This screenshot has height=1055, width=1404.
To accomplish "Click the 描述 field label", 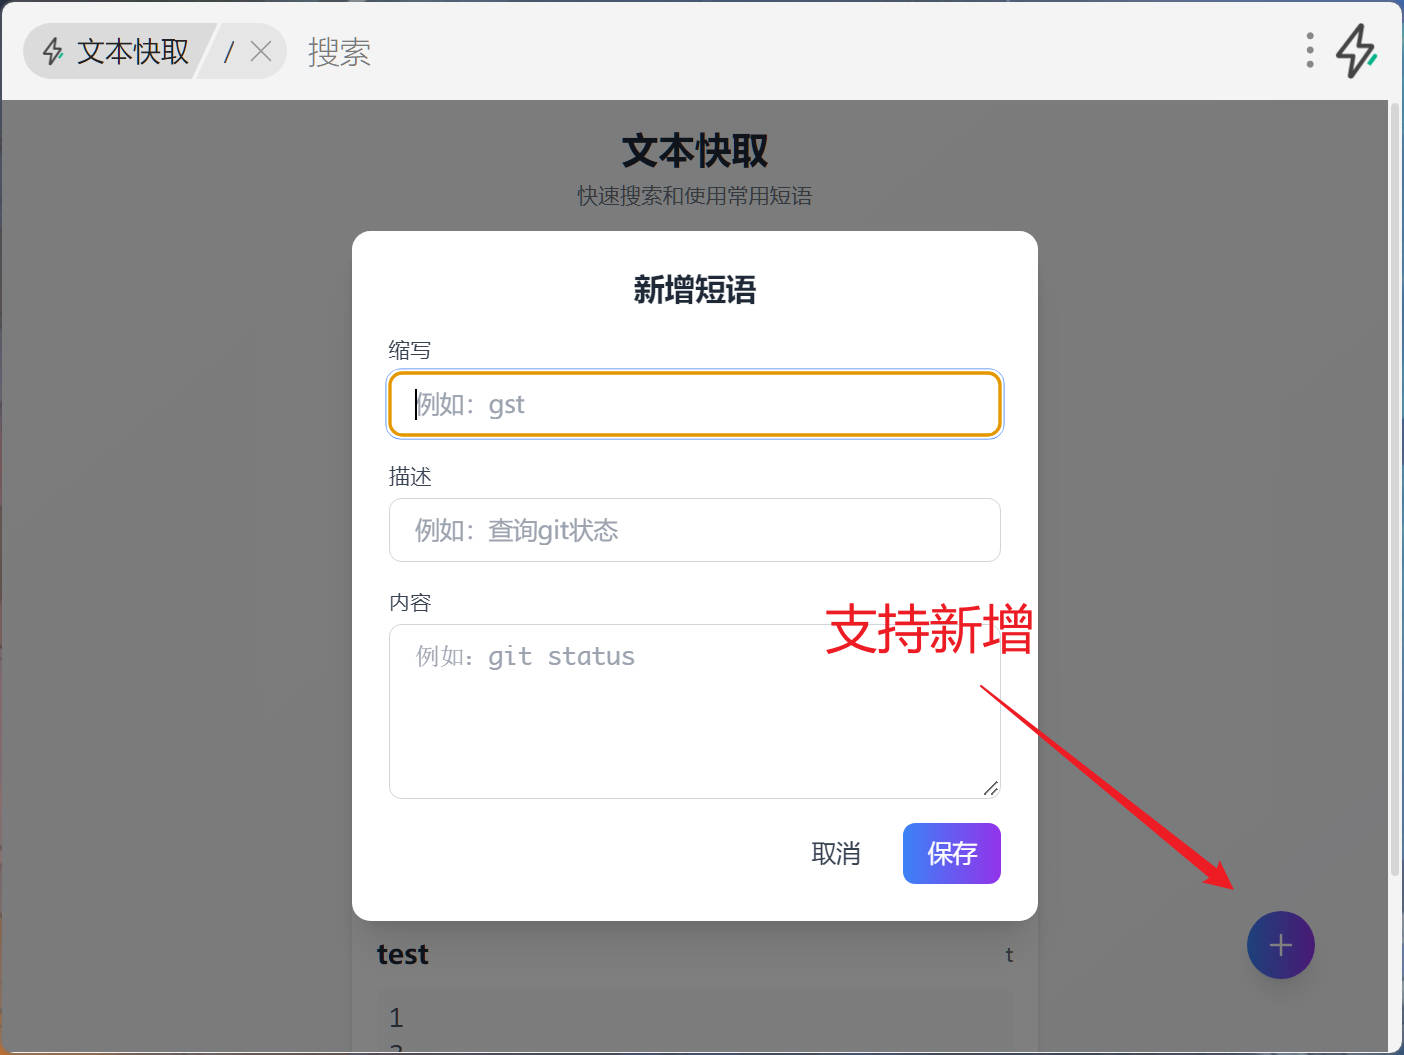I will (410, 477).
